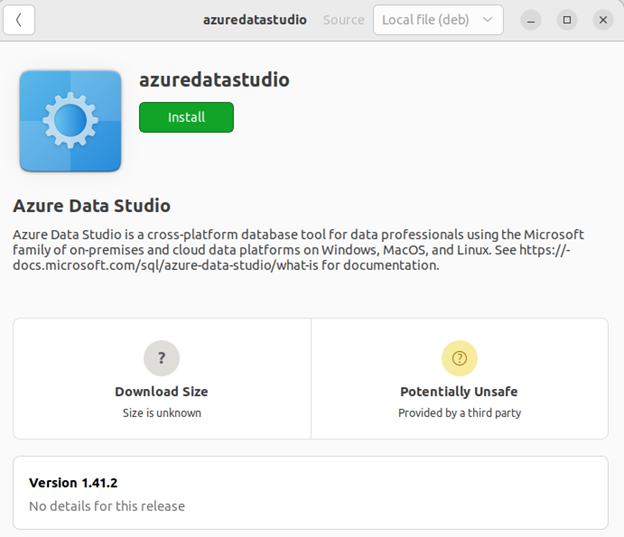Click the 'Provided by a third party' text
The width and height of the screenshot is (624, 537).
460,413
